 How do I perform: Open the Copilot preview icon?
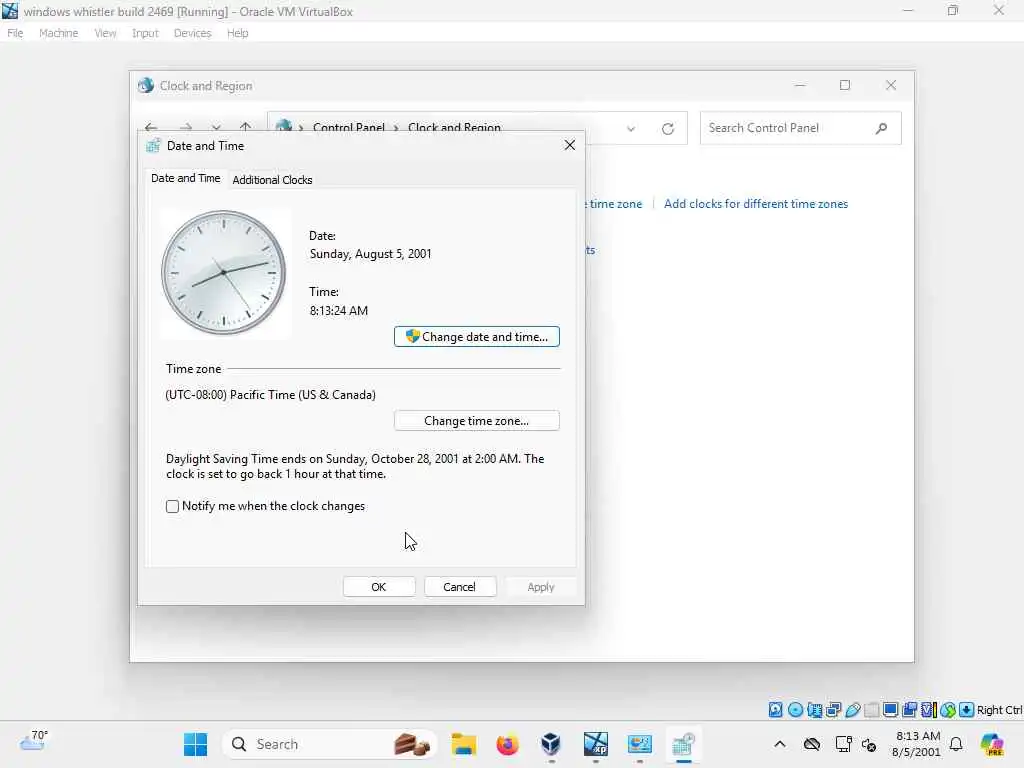coord(992,744)
